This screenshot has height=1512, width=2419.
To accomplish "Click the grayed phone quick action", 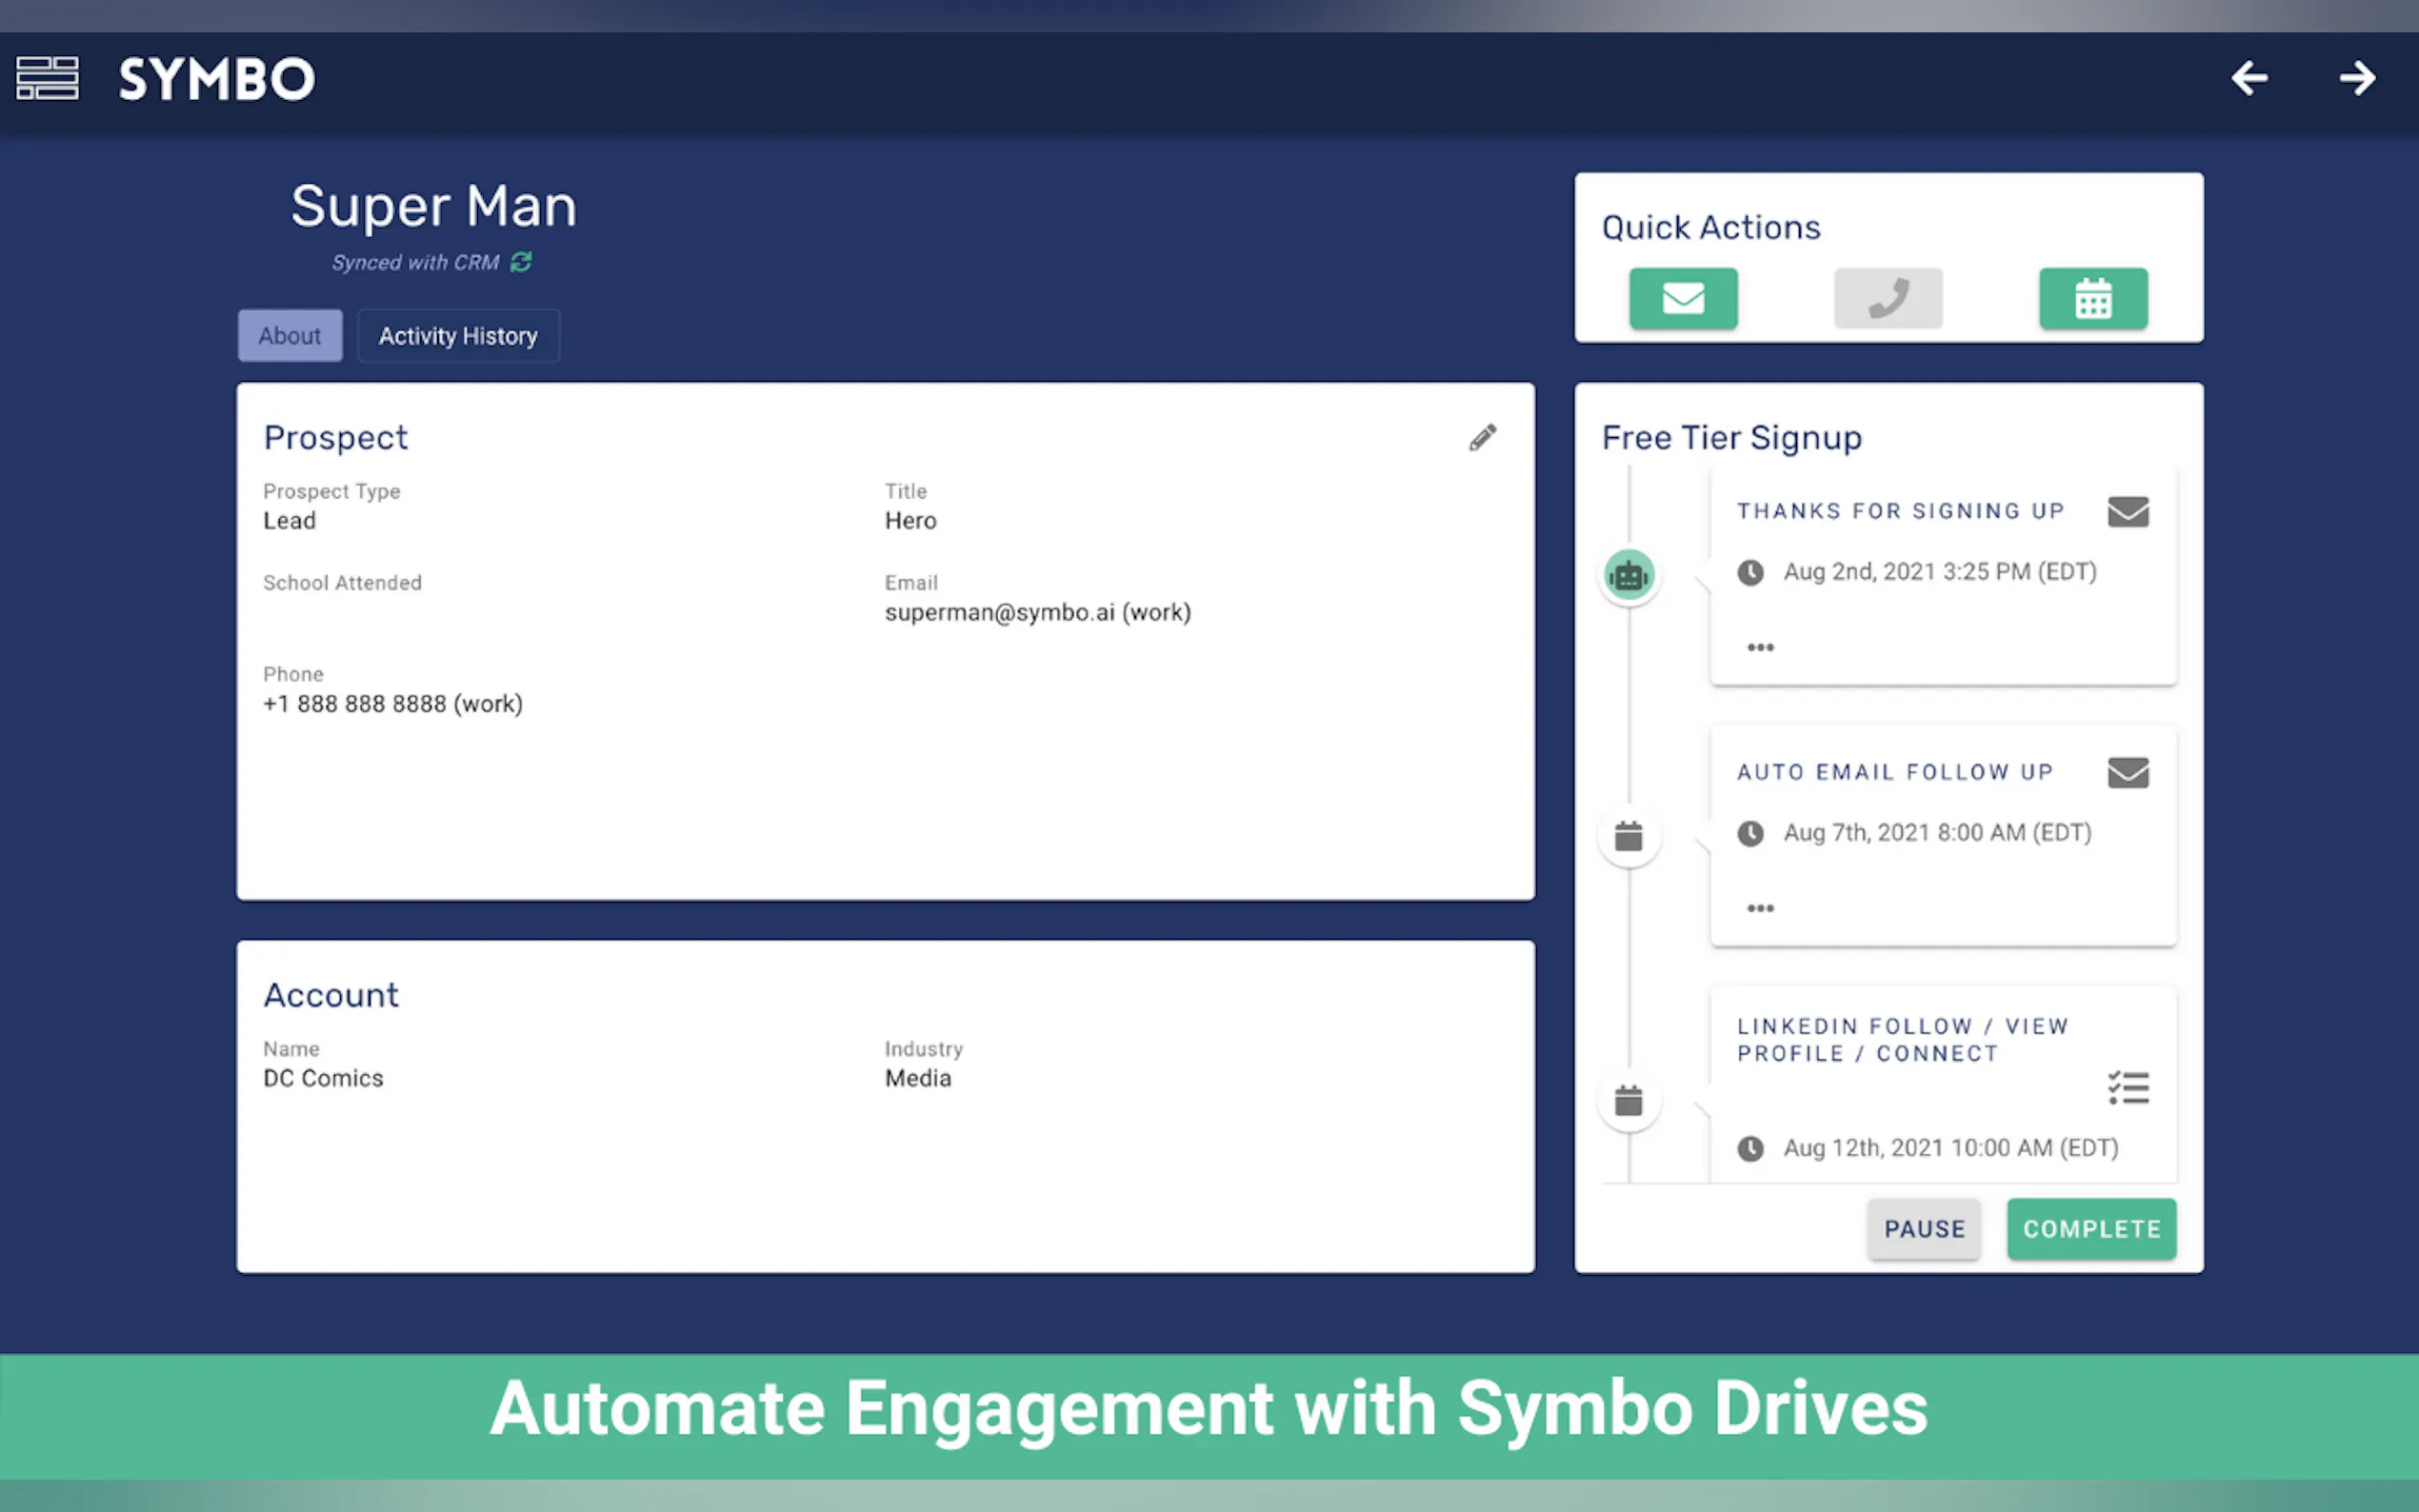I will (1888, 298).
